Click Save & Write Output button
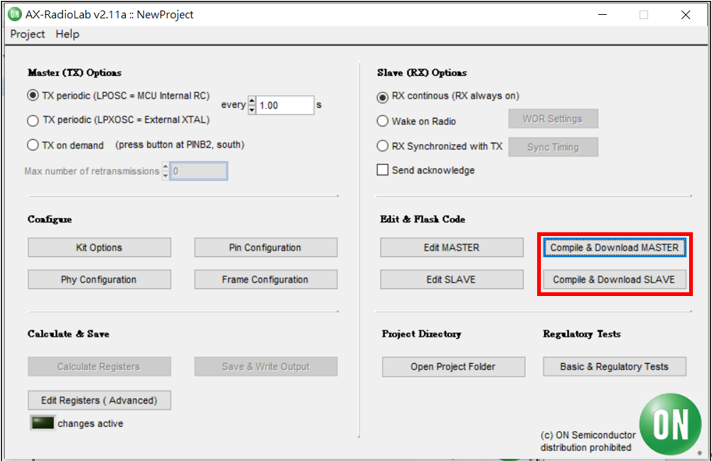 pos(266,367)
